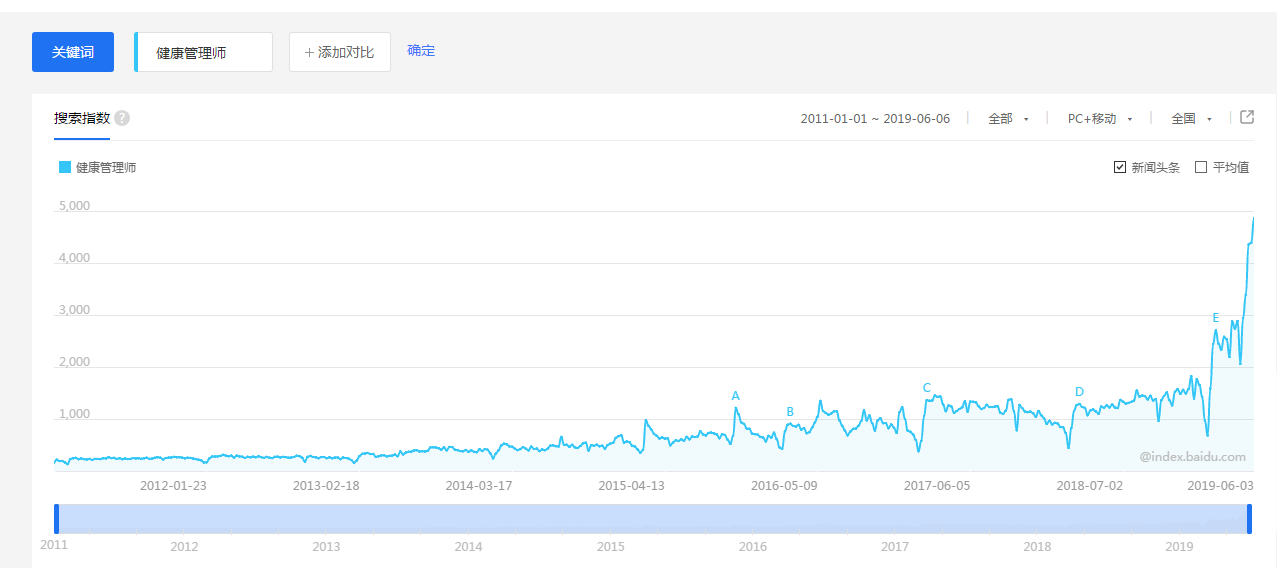Expand the PC+移动 device dropdown
The width and height of the screenshot is (1277, 568).
click(x=1099, y=118)
